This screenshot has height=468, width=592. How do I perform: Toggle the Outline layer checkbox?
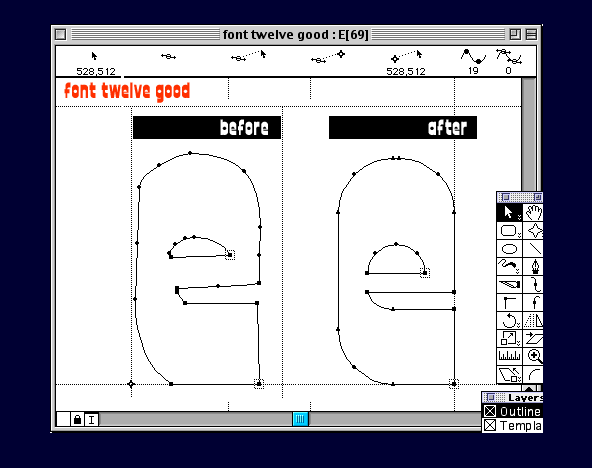click(490, 411)
